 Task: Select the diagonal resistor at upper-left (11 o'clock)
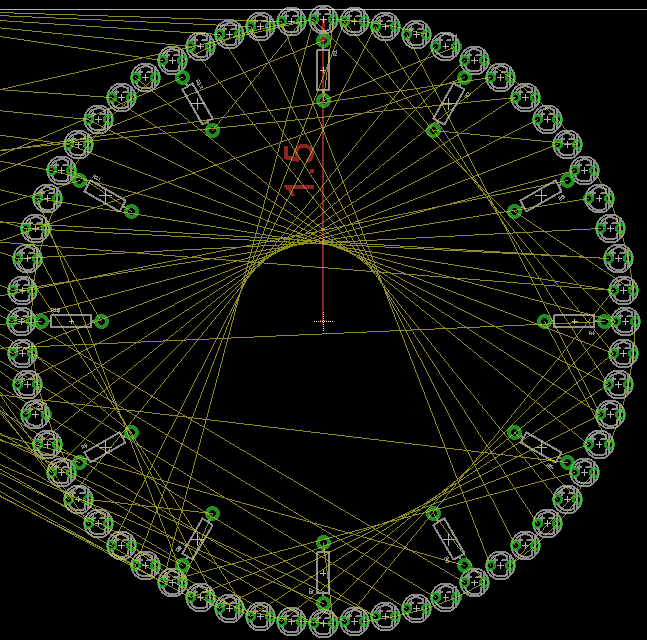[197, 103]
